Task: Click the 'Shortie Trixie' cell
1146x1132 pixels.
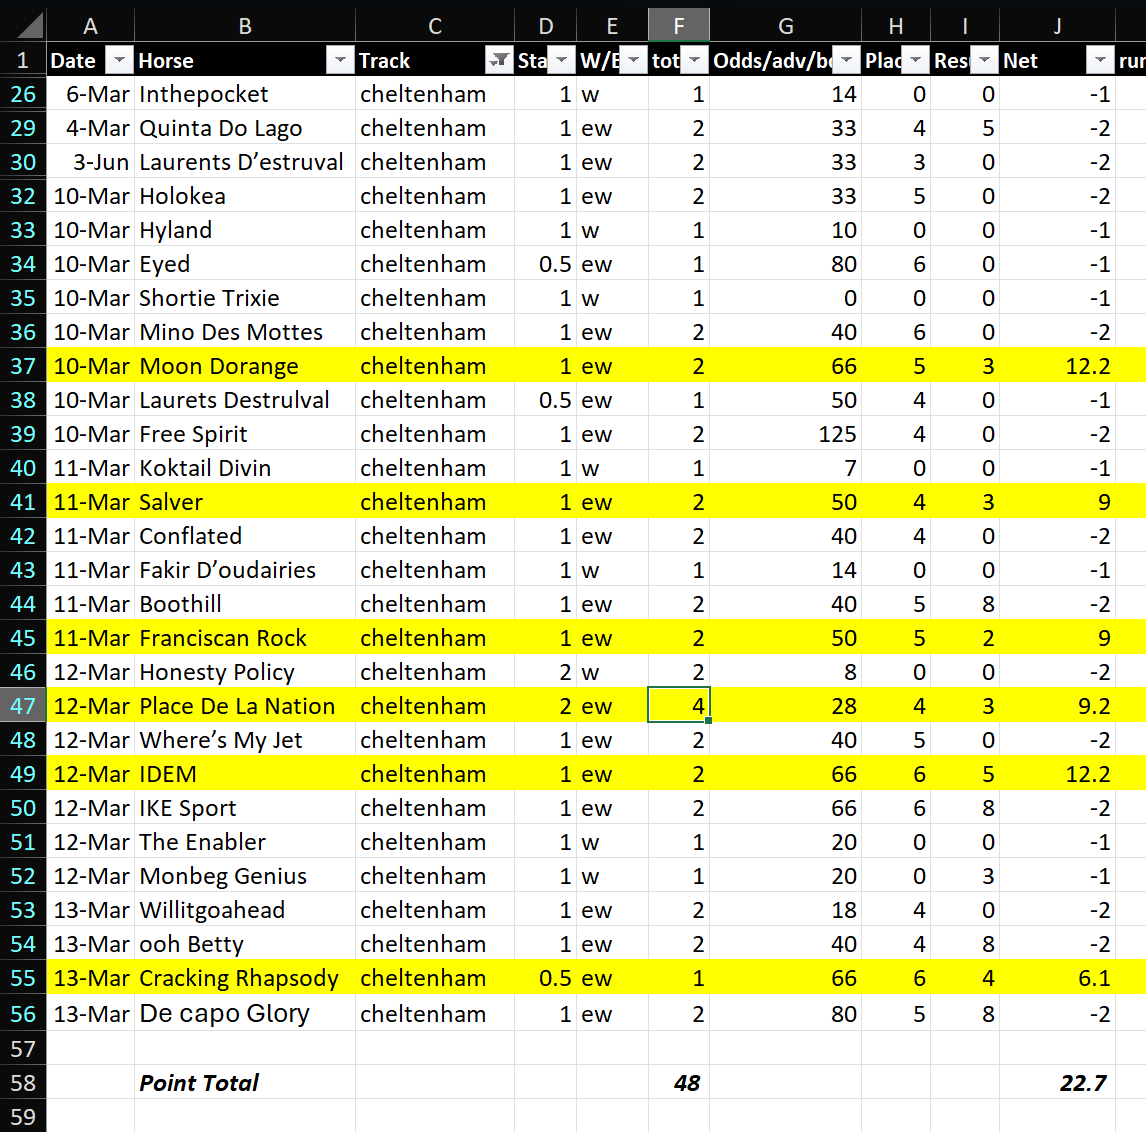Action: [245, 297]
